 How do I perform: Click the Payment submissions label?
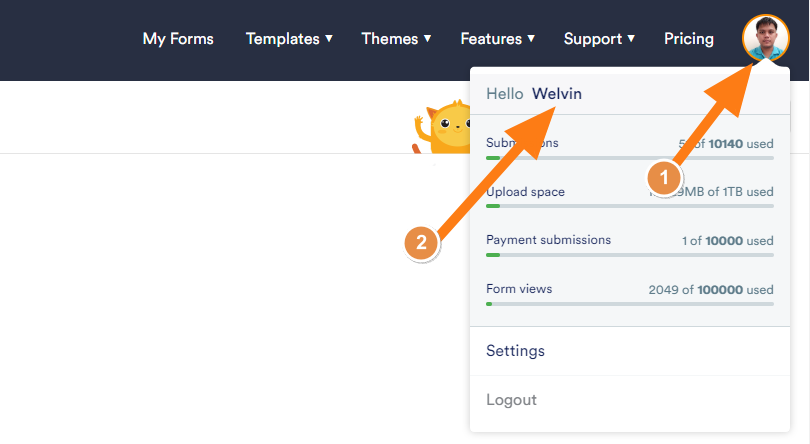(548, 240)
